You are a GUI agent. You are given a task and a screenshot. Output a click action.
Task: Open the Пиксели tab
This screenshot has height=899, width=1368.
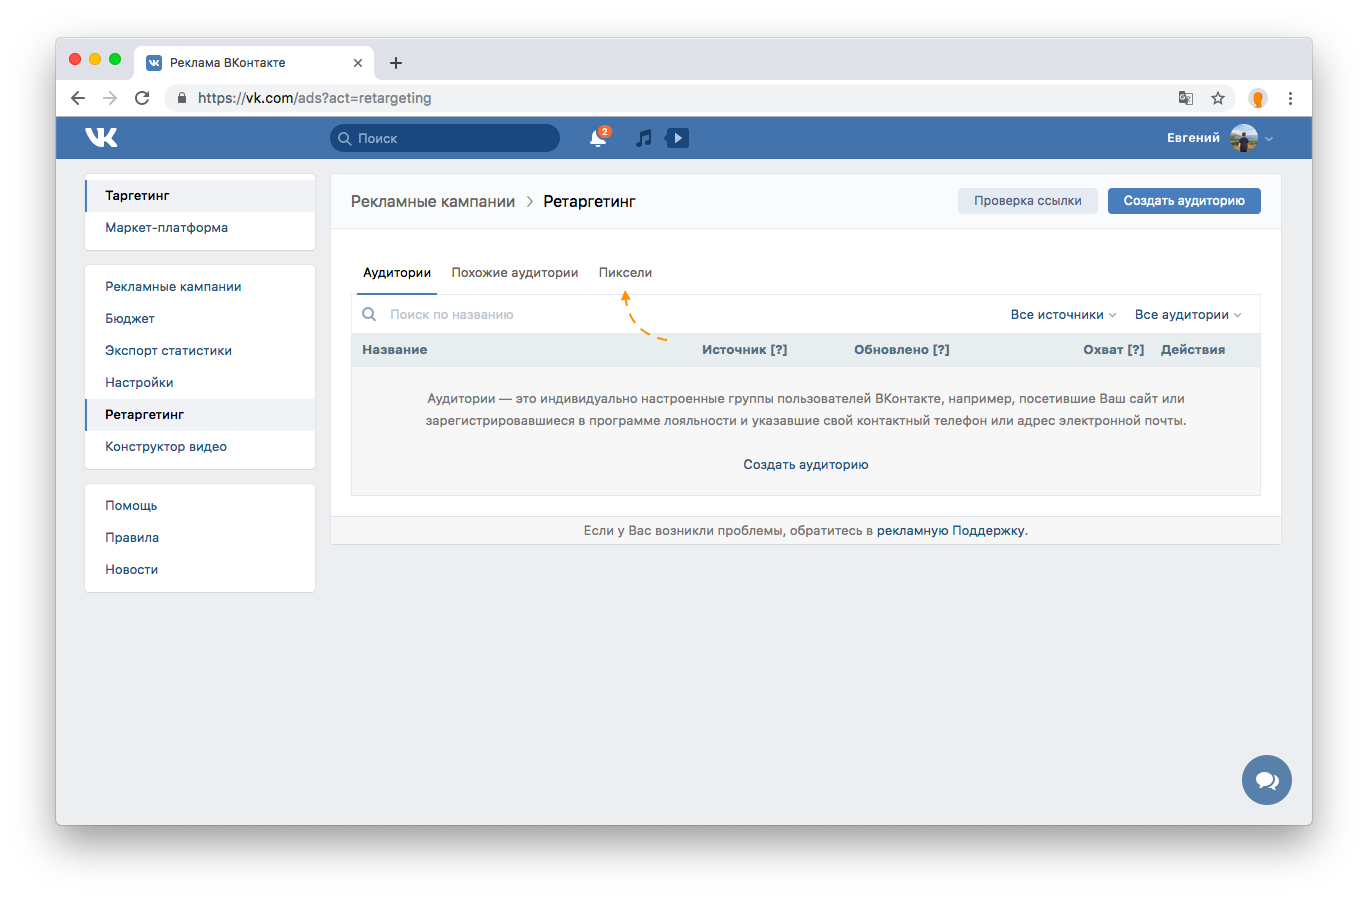point(625,273)
